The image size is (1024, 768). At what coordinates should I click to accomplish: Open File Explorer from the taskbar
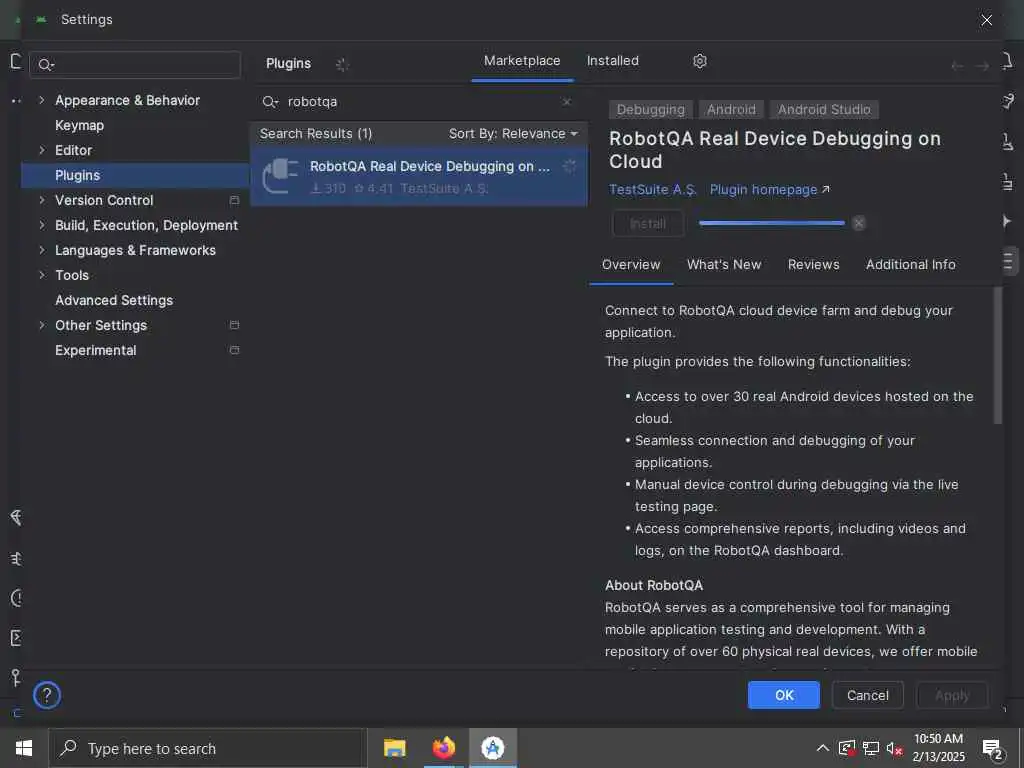tap(394, 748)
